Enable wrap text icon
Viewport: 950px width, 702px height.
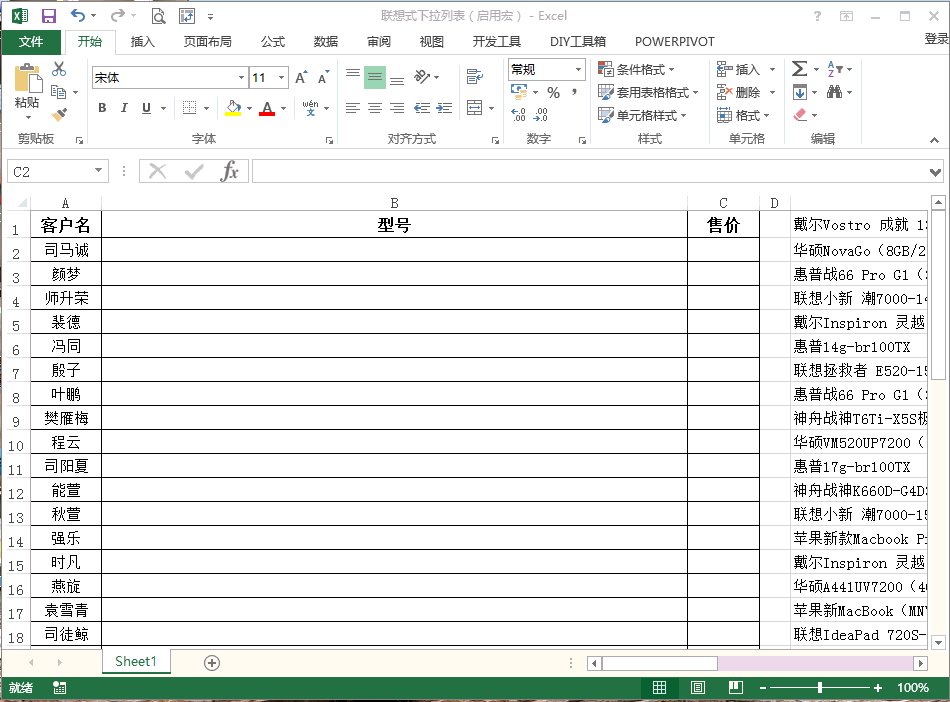[475, 77]
